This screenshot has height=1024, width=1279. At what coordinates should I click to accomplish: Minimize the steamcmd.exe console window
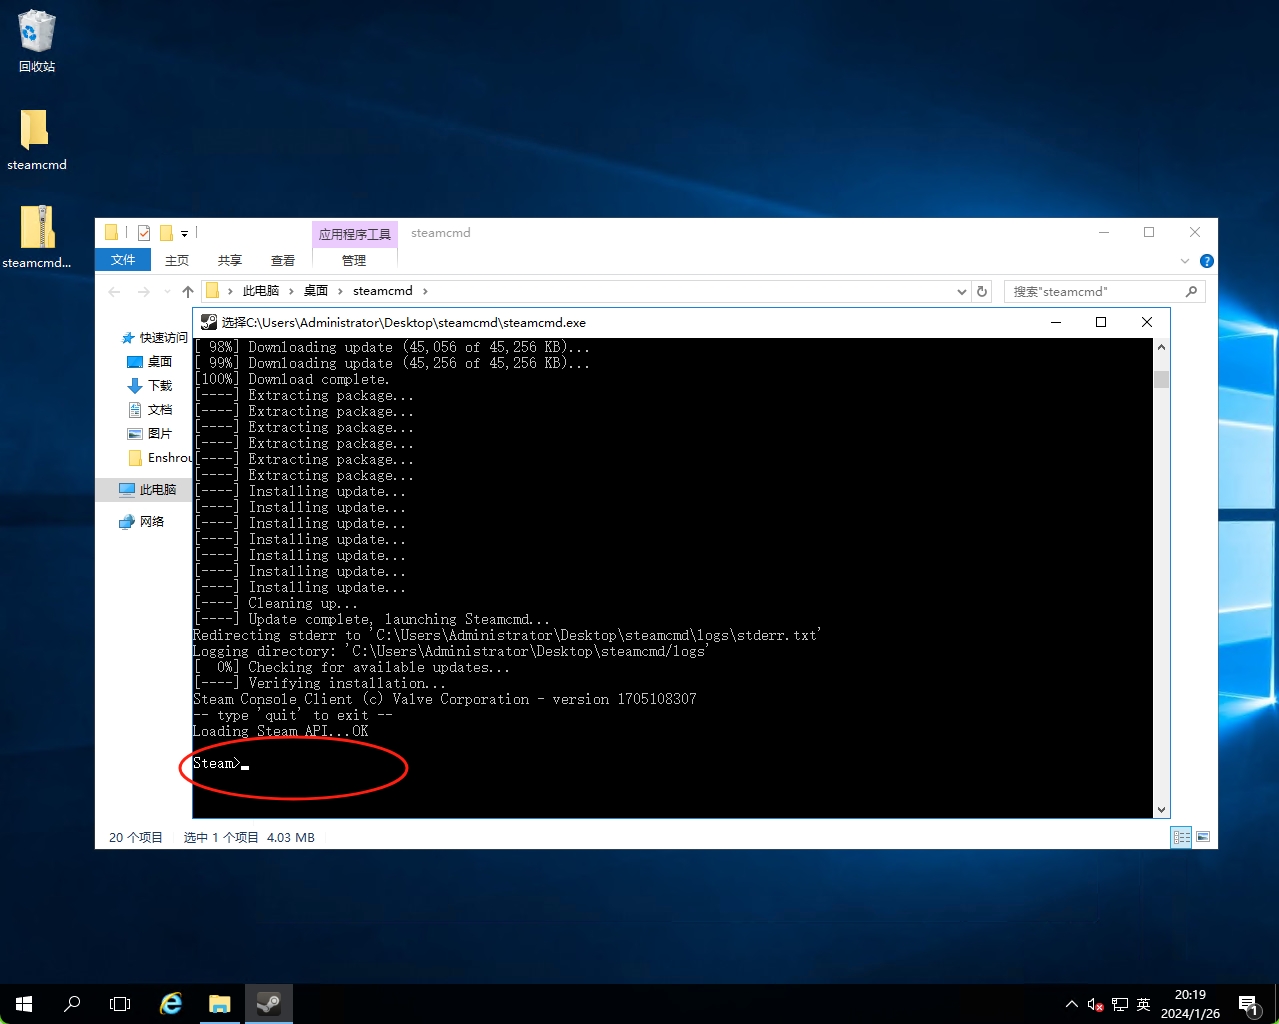click(x=1056, y=322)
